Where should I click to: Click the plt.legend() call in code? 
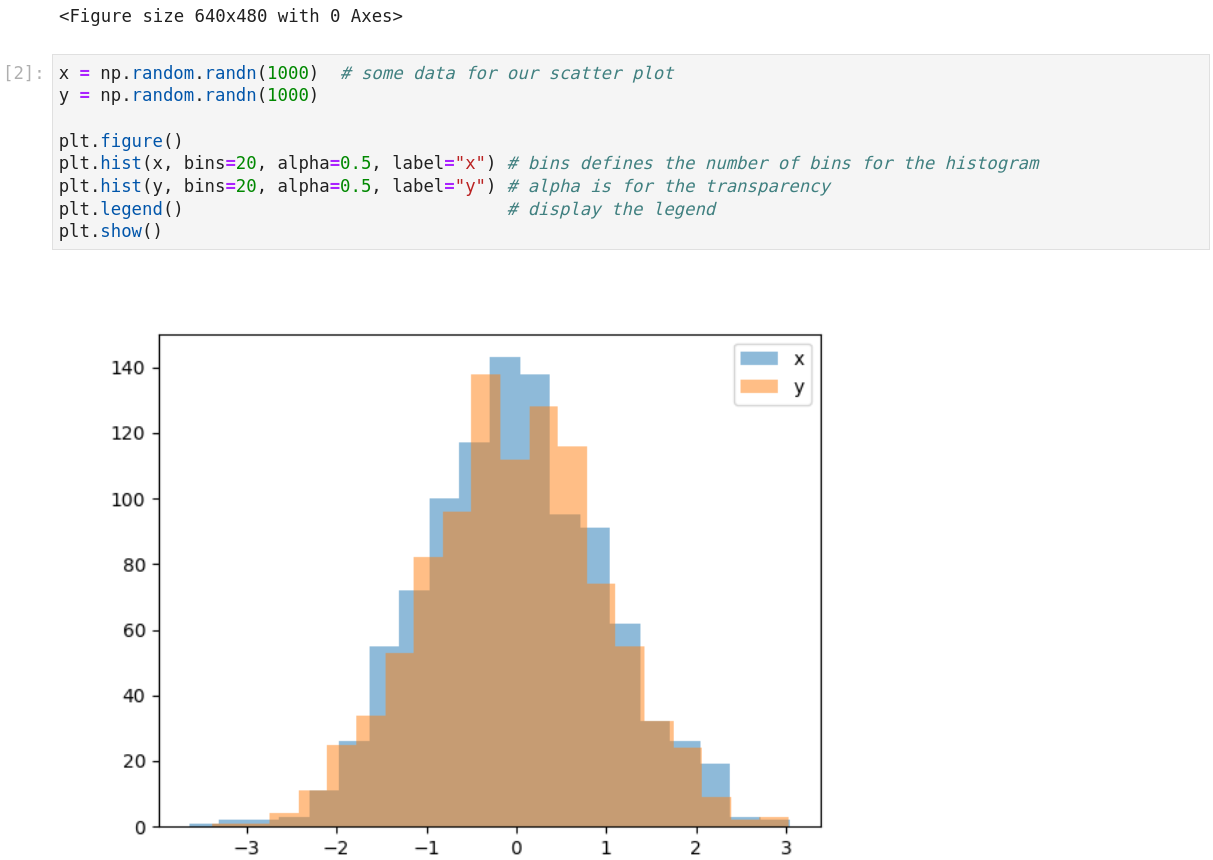[120, 209]
